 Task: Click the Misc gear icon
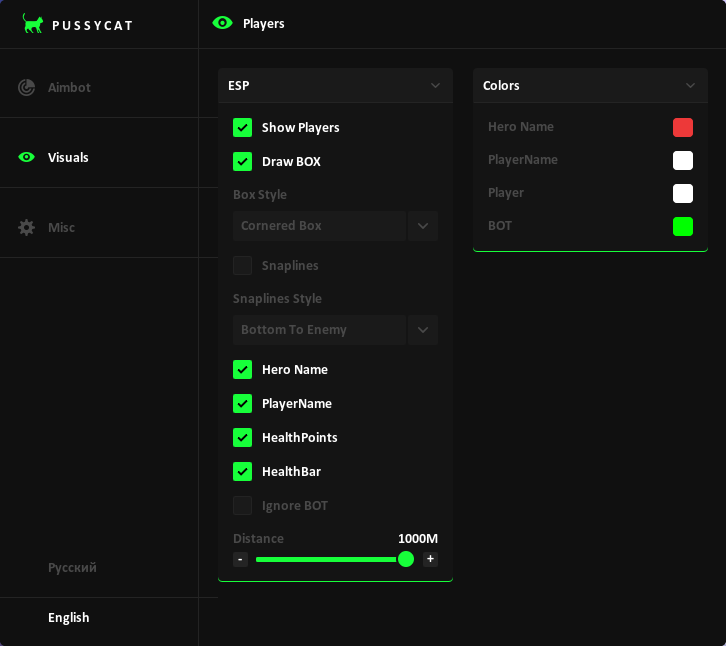pos(27,228)
